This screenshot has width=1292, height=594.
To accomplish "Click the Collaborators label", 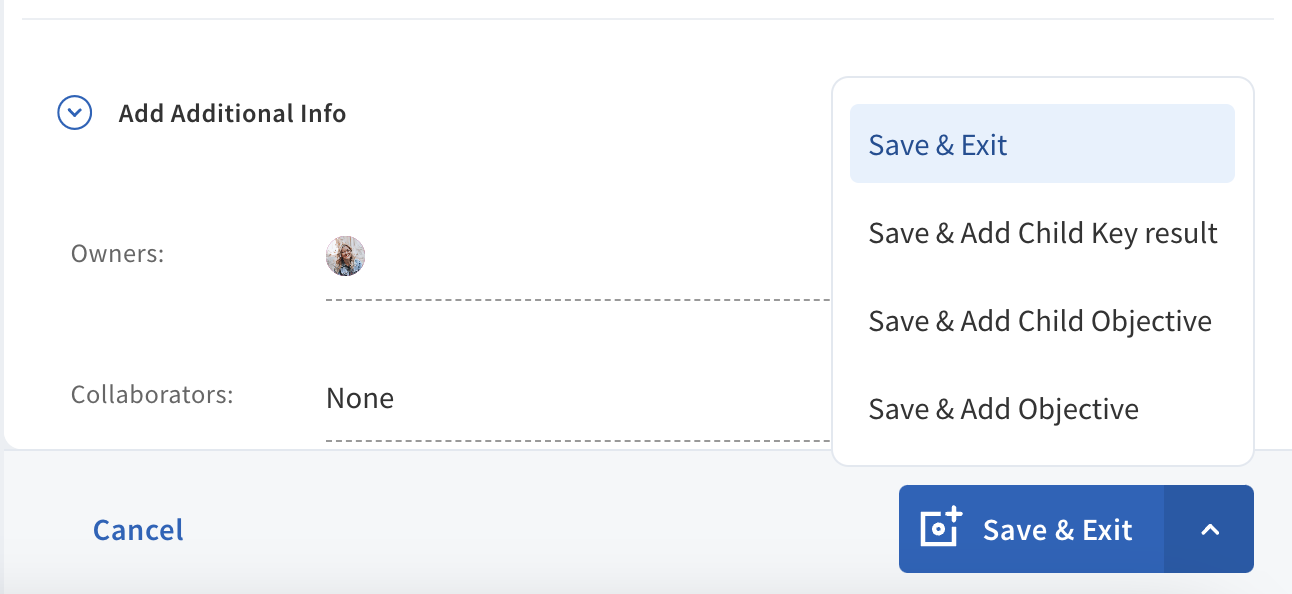I will [x=152, y=394].
